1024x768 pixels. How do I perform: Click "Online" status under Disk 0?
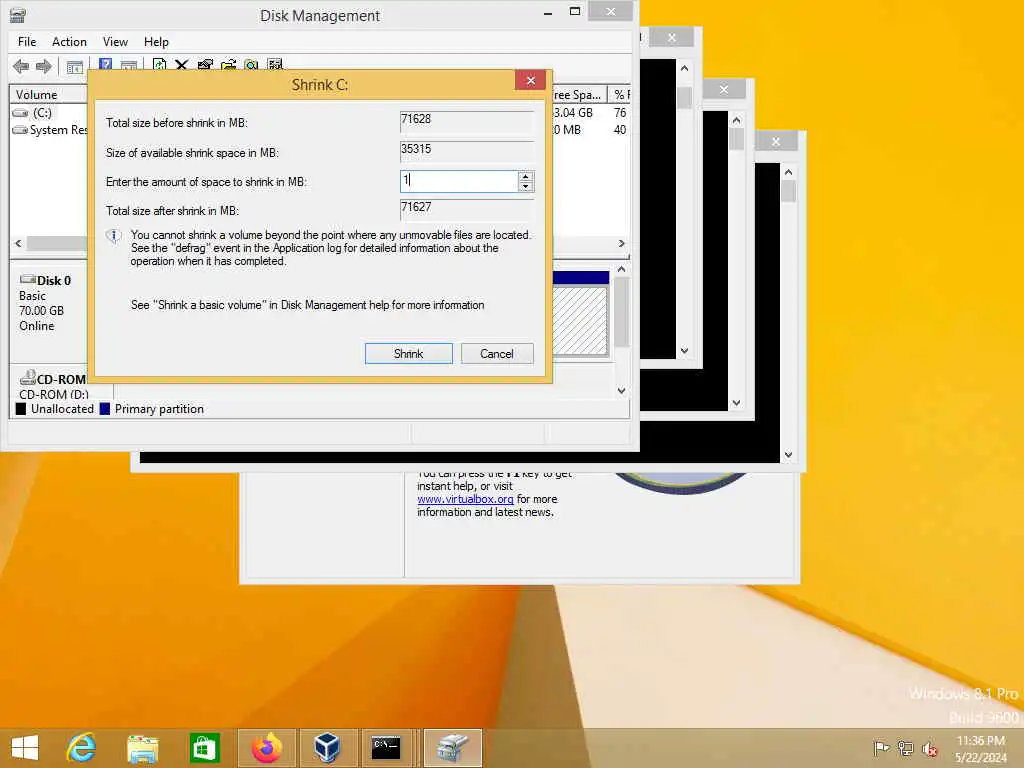(x=37, y=326)
